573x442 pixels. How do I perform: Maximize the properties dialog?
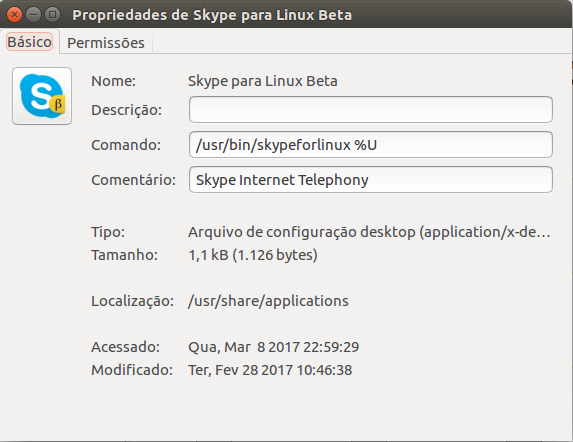(x=53, y=15)
